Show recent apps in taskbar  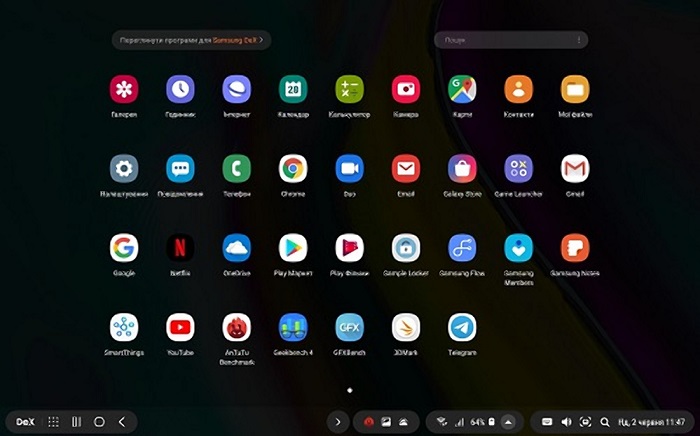[77, 422]
